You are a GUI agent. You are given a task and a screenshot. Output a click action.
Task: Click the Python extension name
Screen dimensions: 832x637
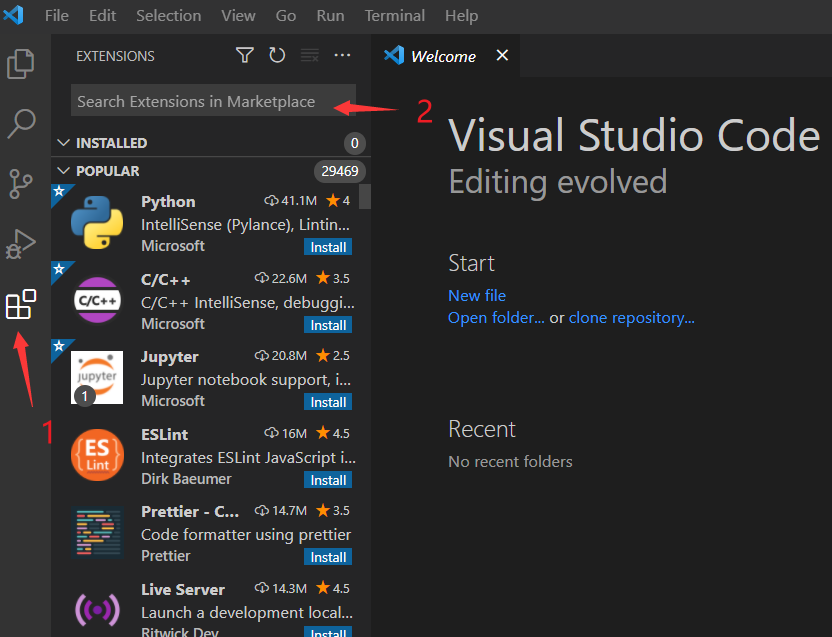tap(168, 202)
